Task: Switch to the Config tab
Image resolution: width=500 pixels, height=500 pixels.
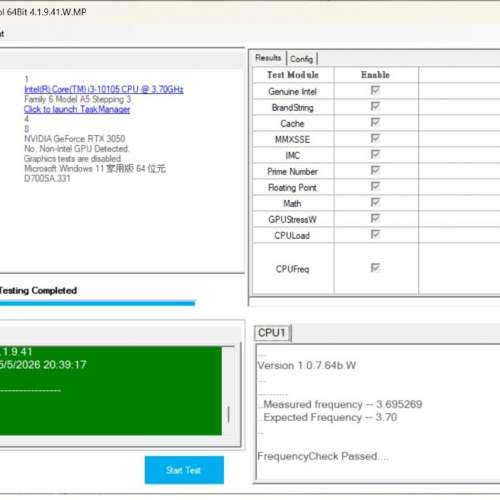Action: click(x=301, y=59)
